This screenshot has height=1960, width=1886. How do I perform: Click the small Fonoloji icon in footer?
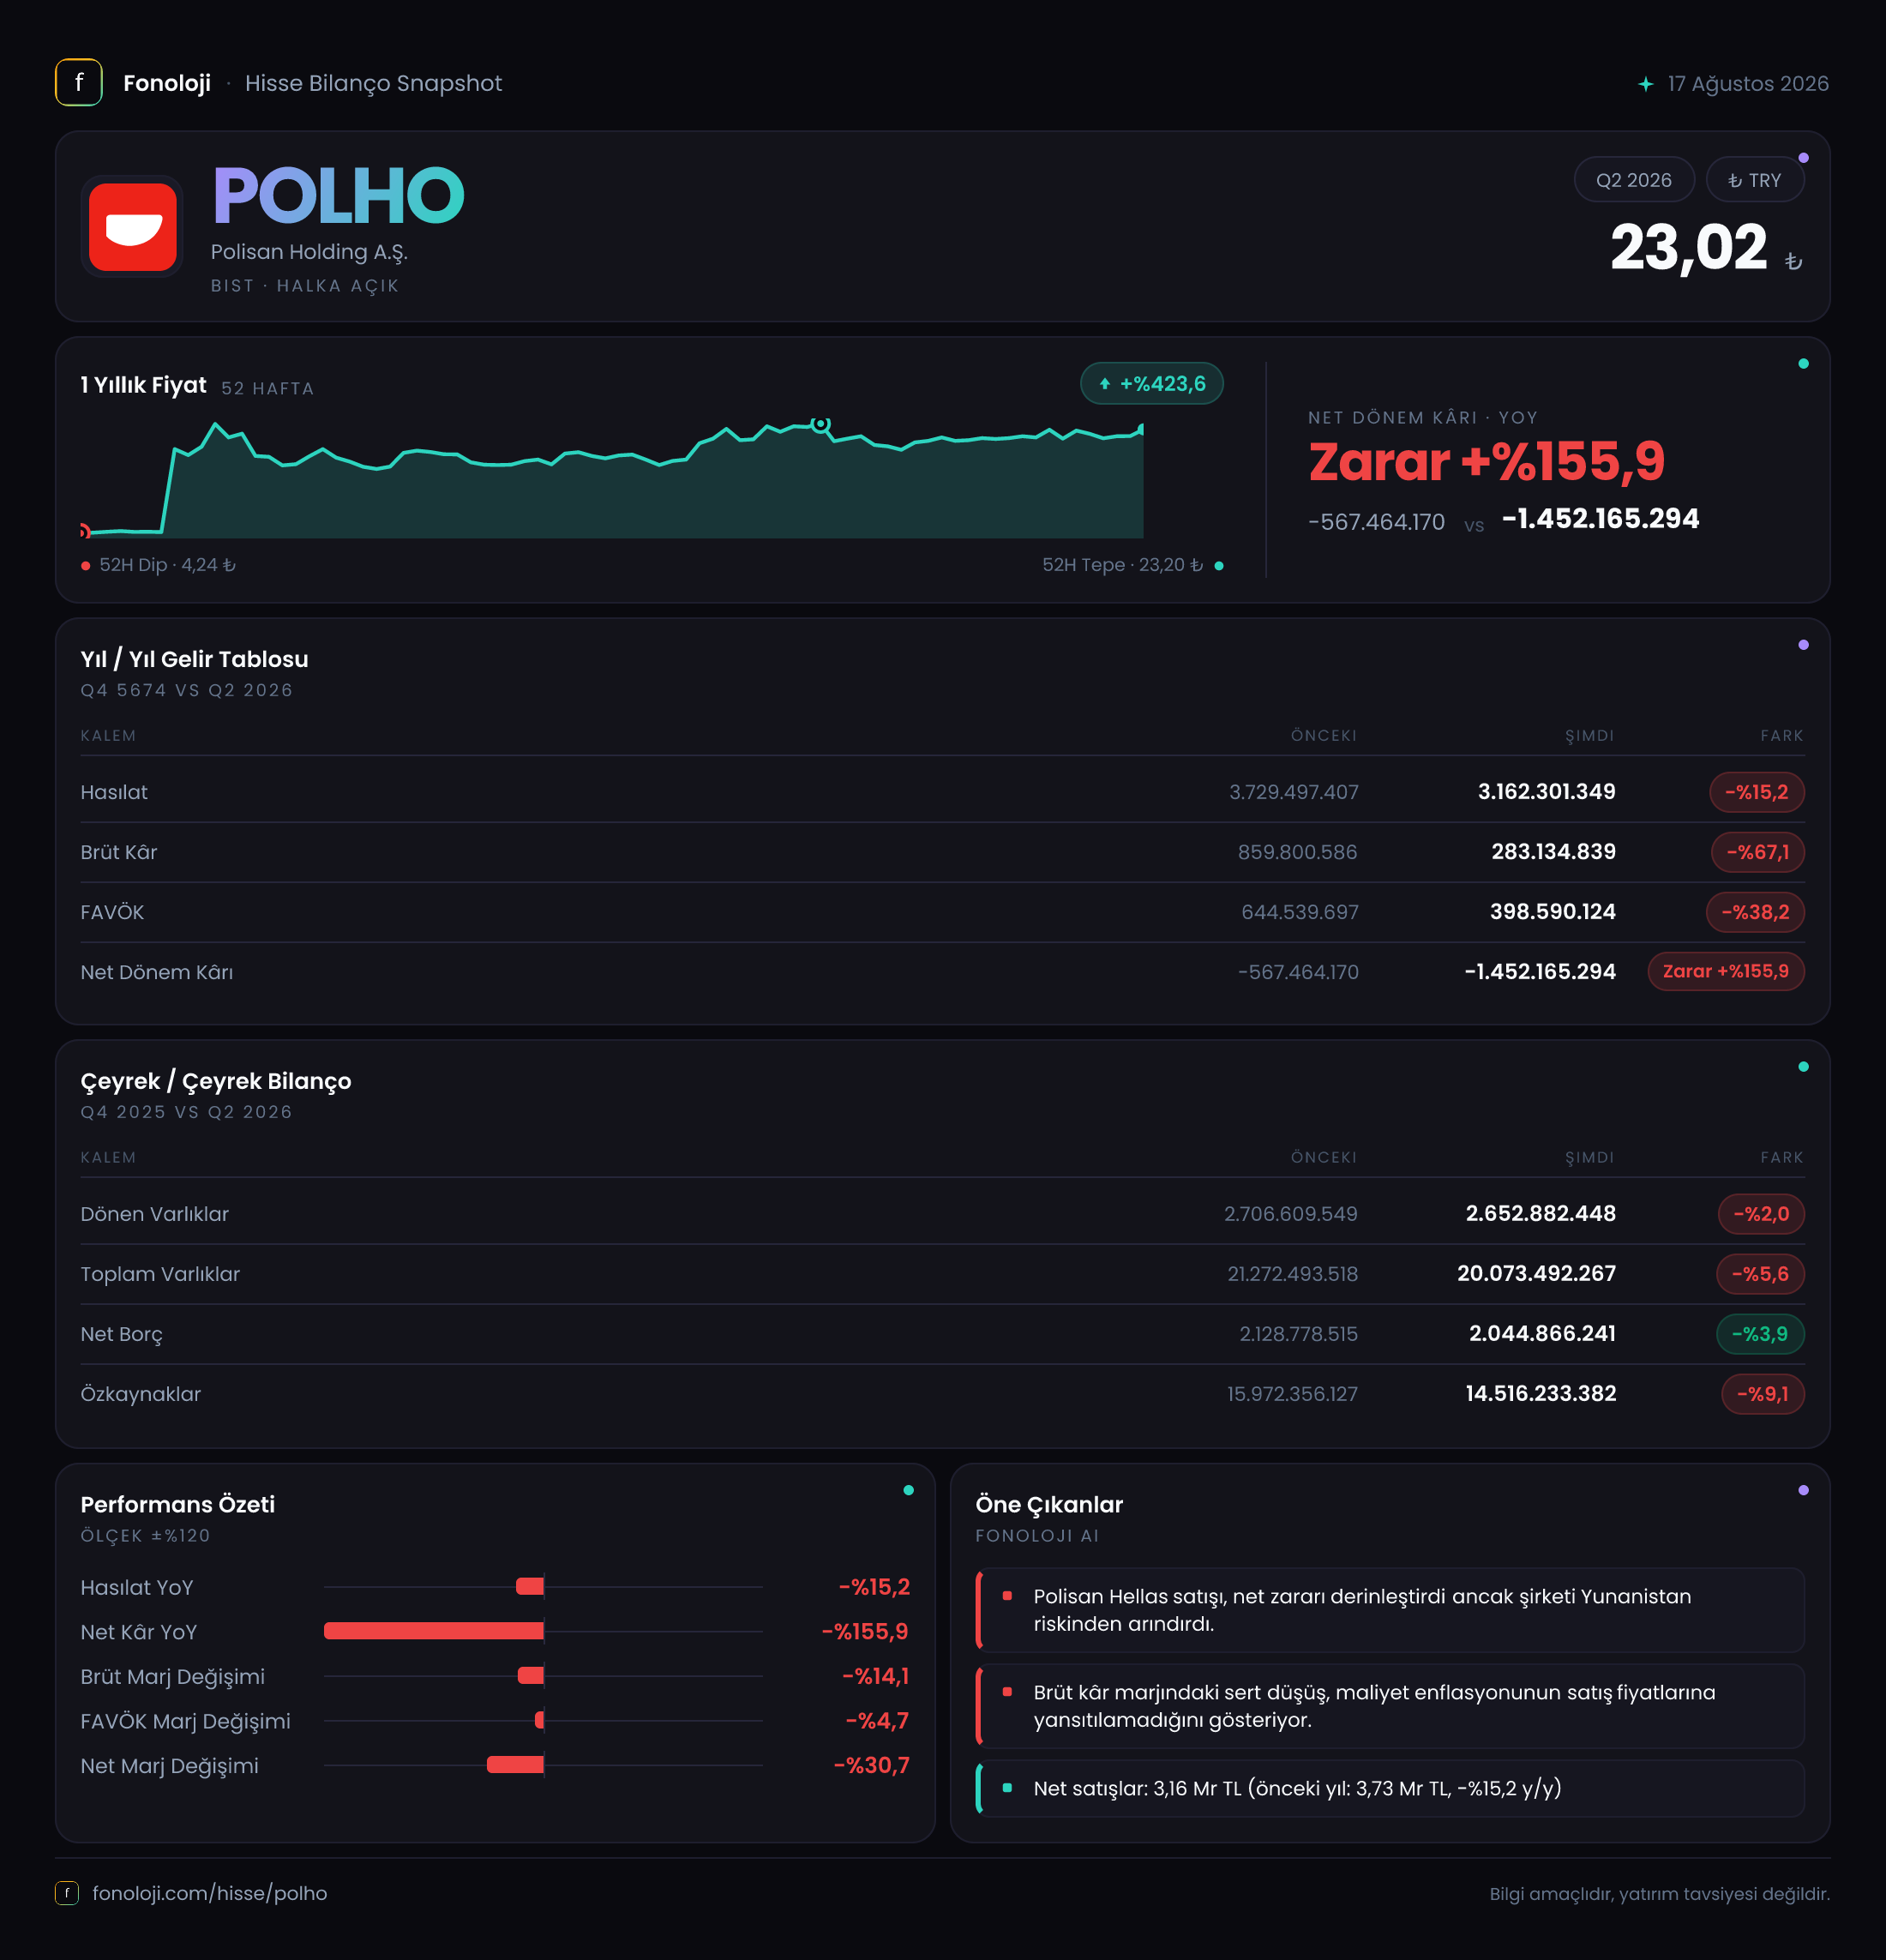66,1893
